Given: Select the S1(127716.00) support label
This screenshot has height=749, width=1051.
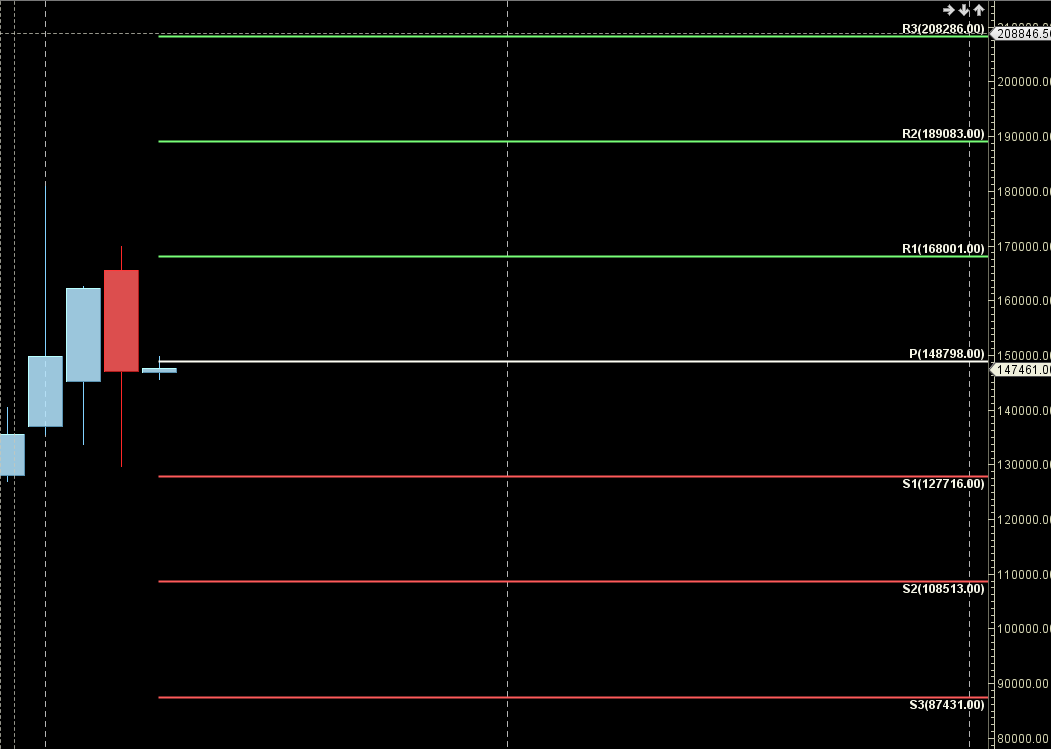Looking at the screenshot, I should point(943,484).
